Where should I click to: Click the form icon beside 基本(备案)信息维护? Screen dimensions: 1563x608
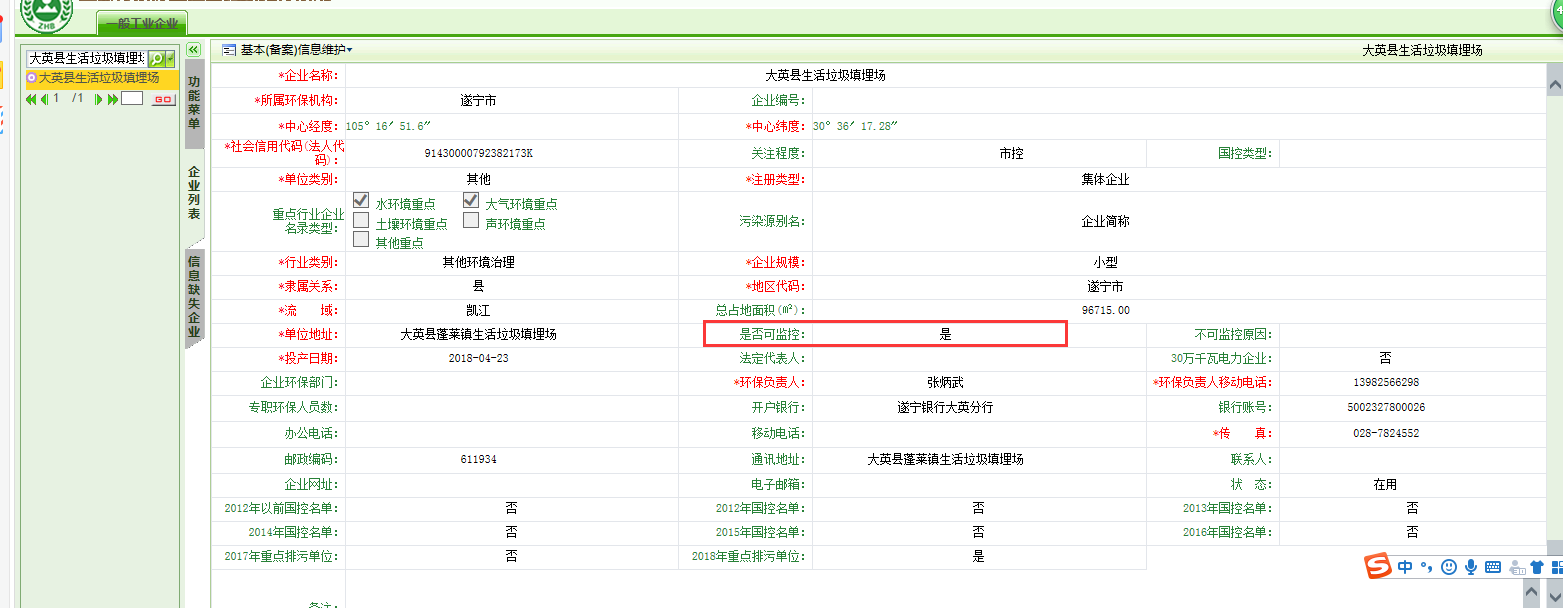pyautogui.click(x=229, y=49)
